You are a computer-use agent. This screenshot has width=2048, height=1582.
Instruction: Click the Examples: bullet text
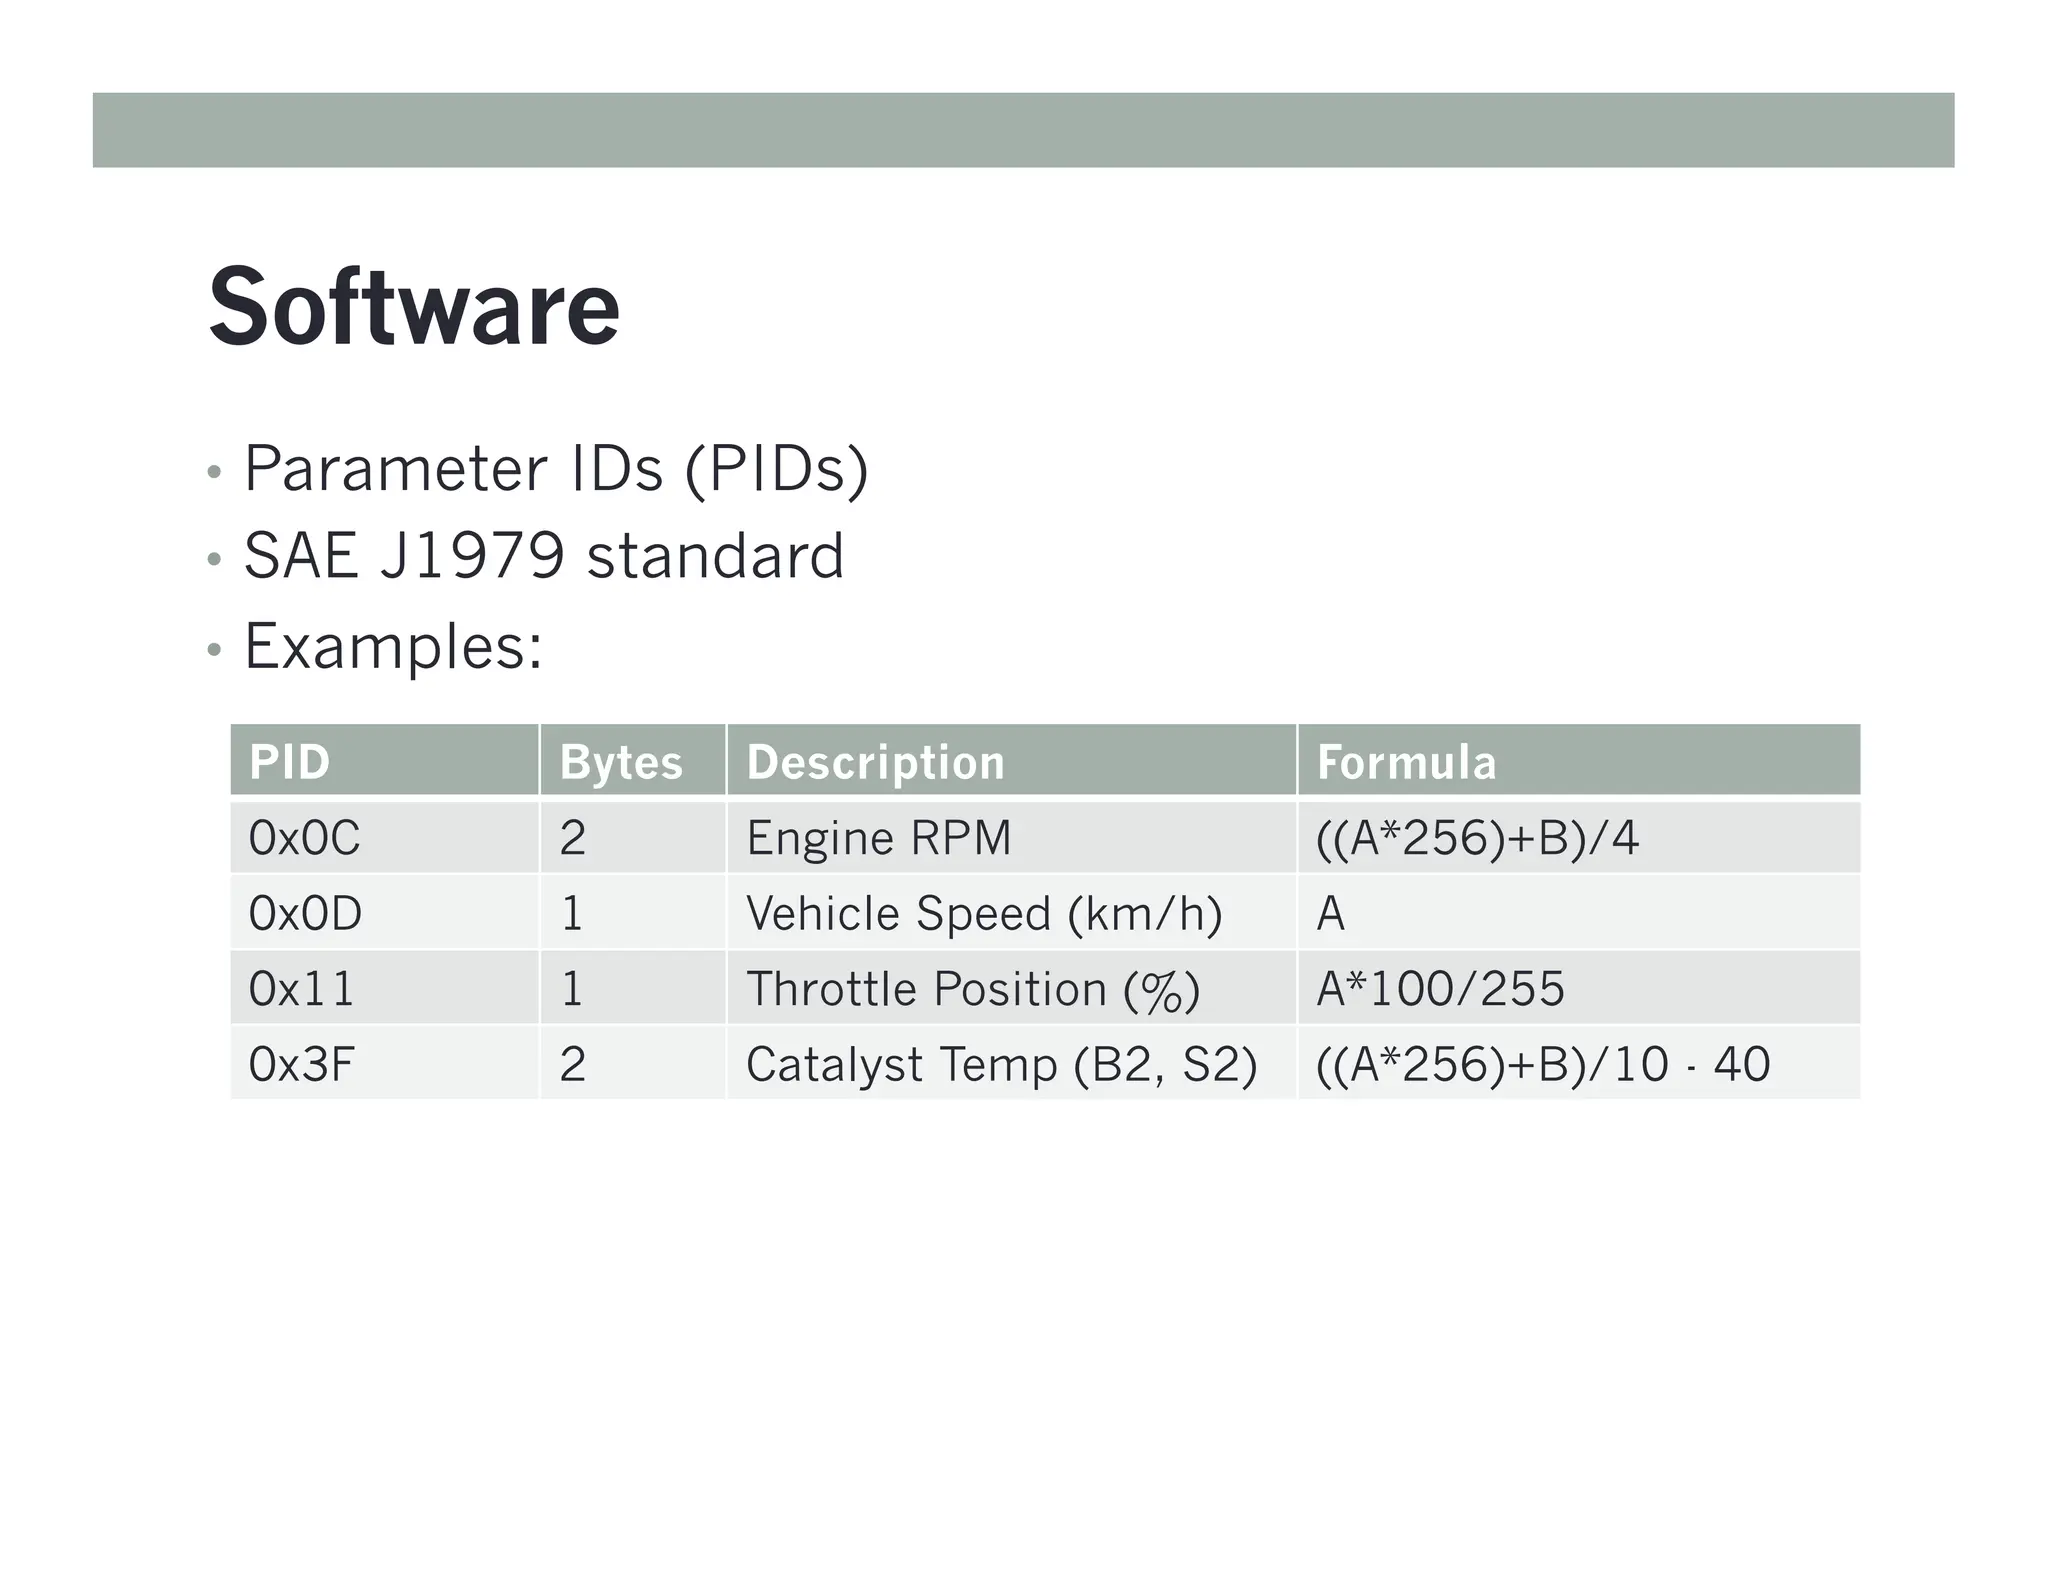[393, 646]
